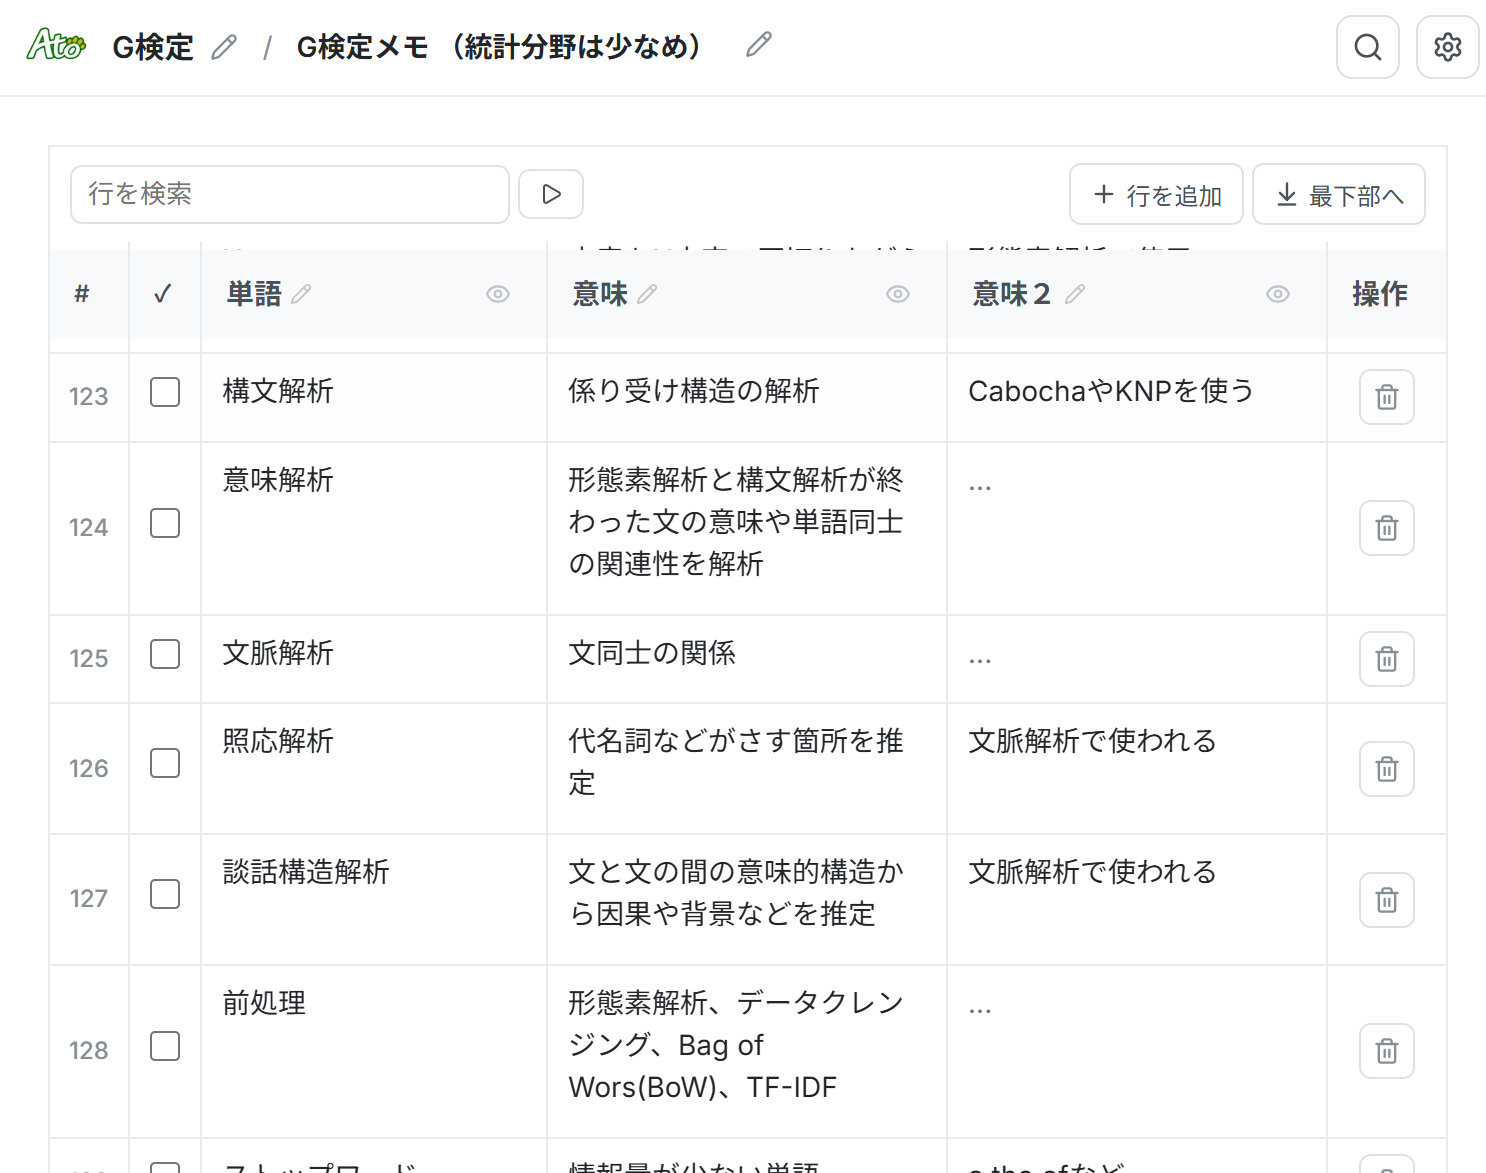The height and width of the screenshot is (1173, 1486).
Task: Delete row 124 意味解析 trash icon
Action: point(1386,528)
